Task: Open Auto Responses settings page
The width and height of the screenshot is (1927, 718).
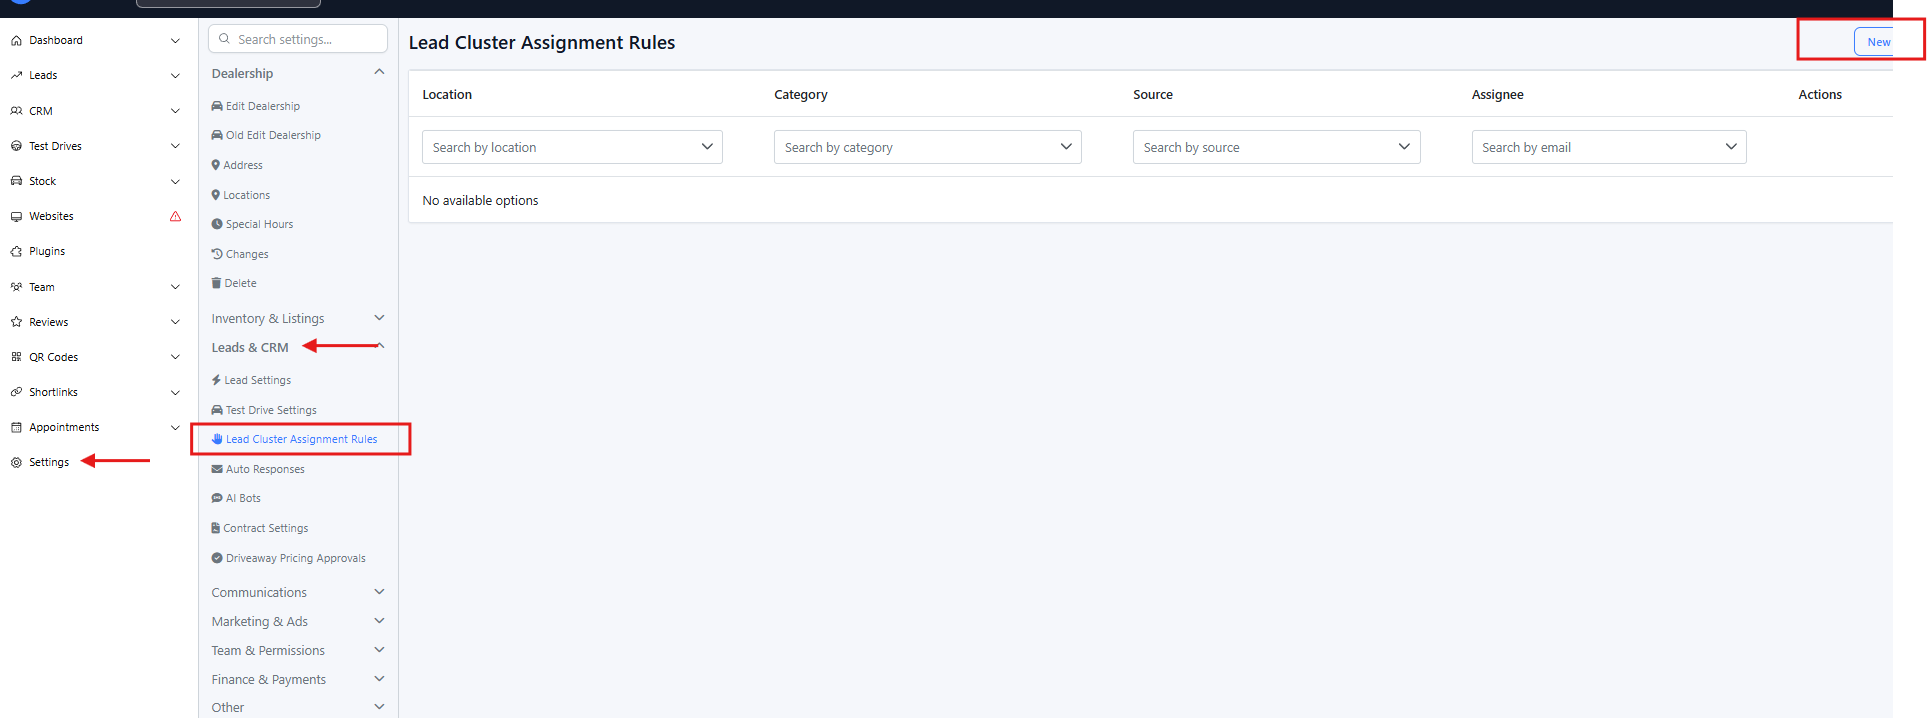Action: 265,469
